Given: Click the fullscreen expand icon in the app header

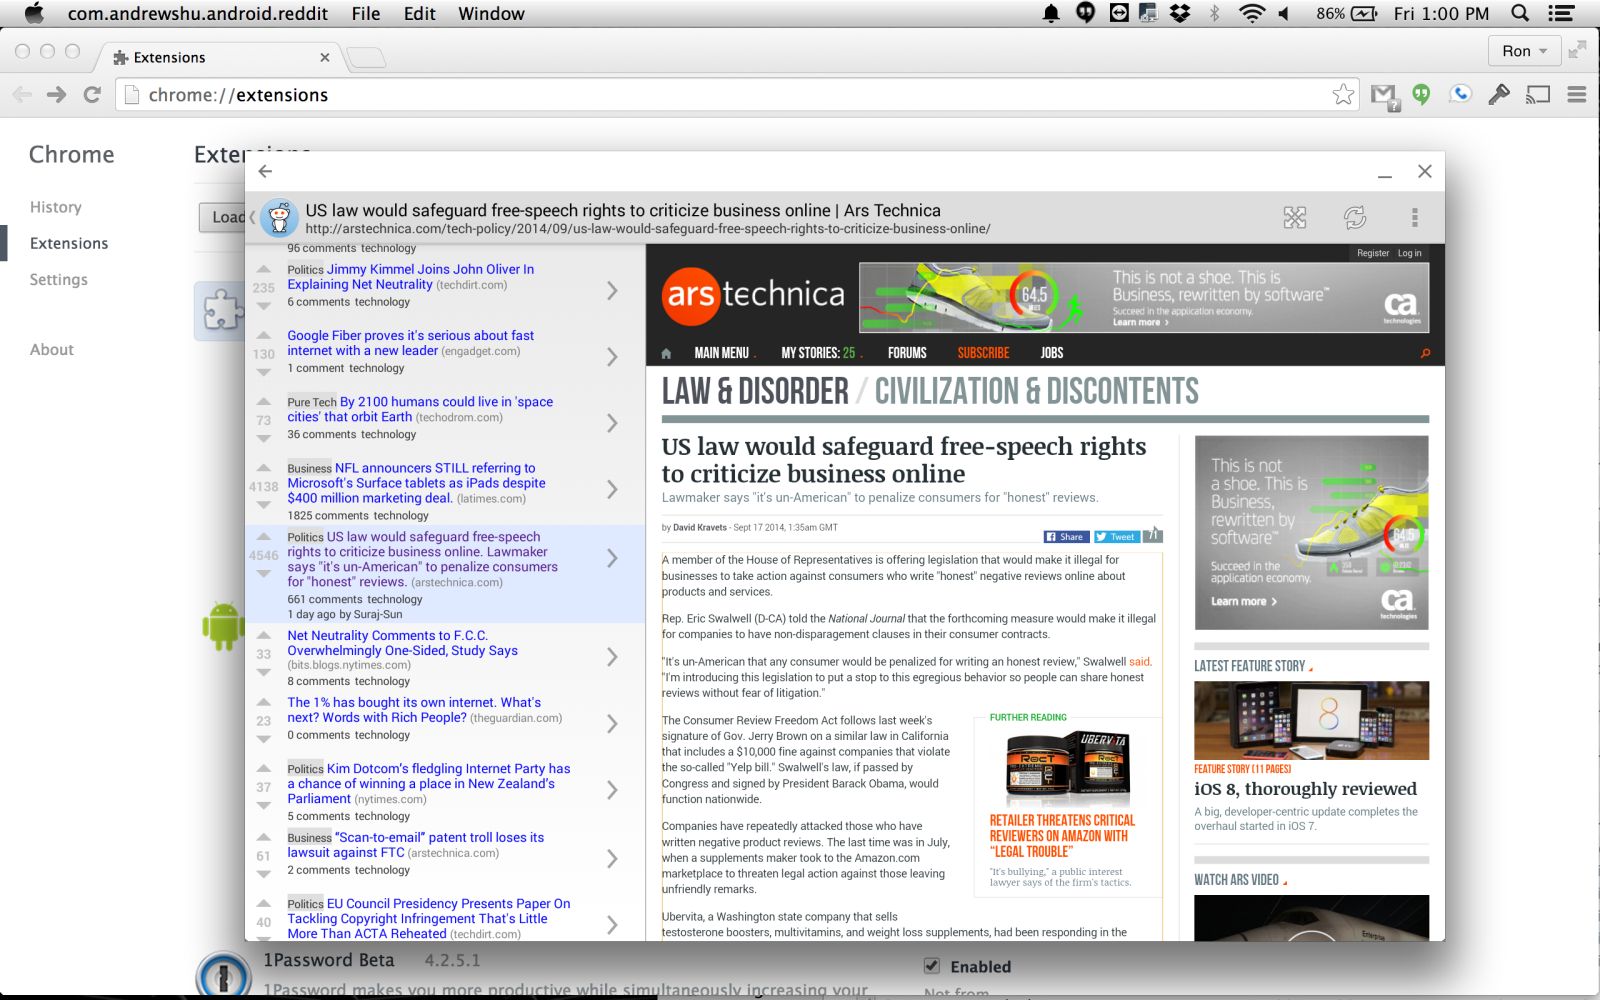Looking at the screenshot, I should tap(1295, 217).
